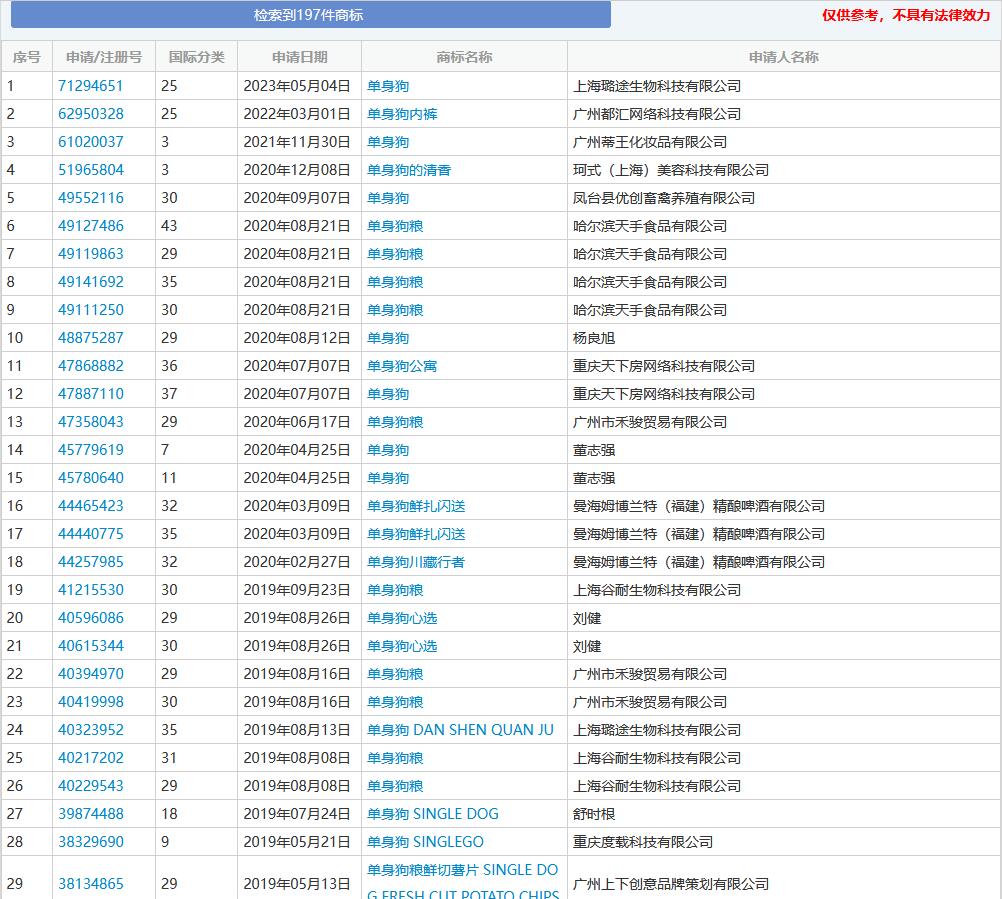Viewport: 1002px width, 899px height.
Task: Open registration number 38329690
Action: tap(91, 841)
